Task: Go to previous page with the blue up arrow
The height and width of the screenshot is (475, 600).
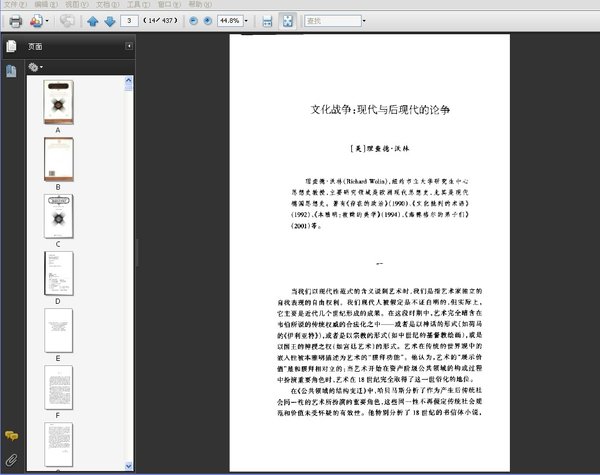Action: click(93, 21)
